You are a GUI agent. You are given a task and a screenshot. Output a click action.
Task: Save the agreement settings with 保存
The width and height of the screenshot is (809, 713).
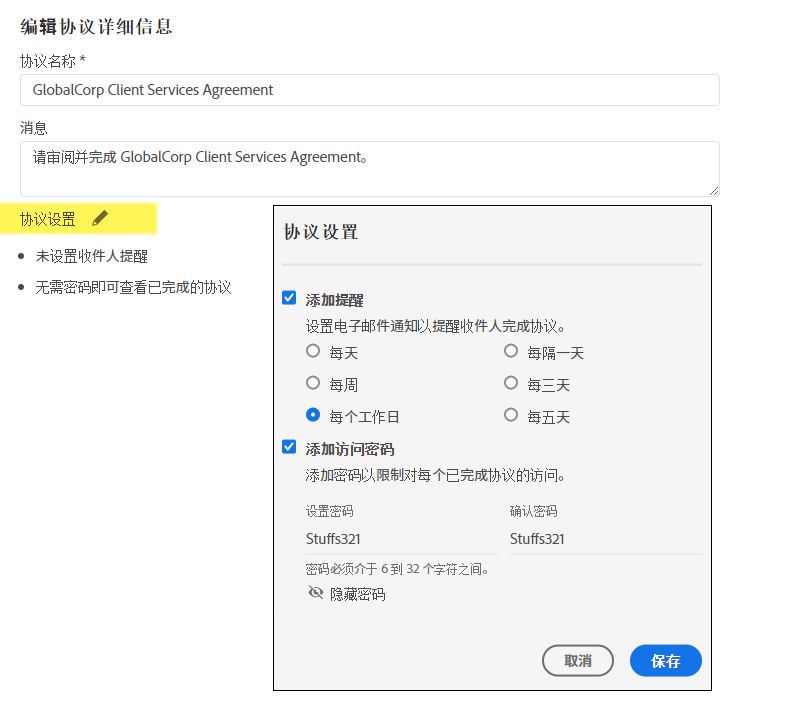click(x=666, y=660)
